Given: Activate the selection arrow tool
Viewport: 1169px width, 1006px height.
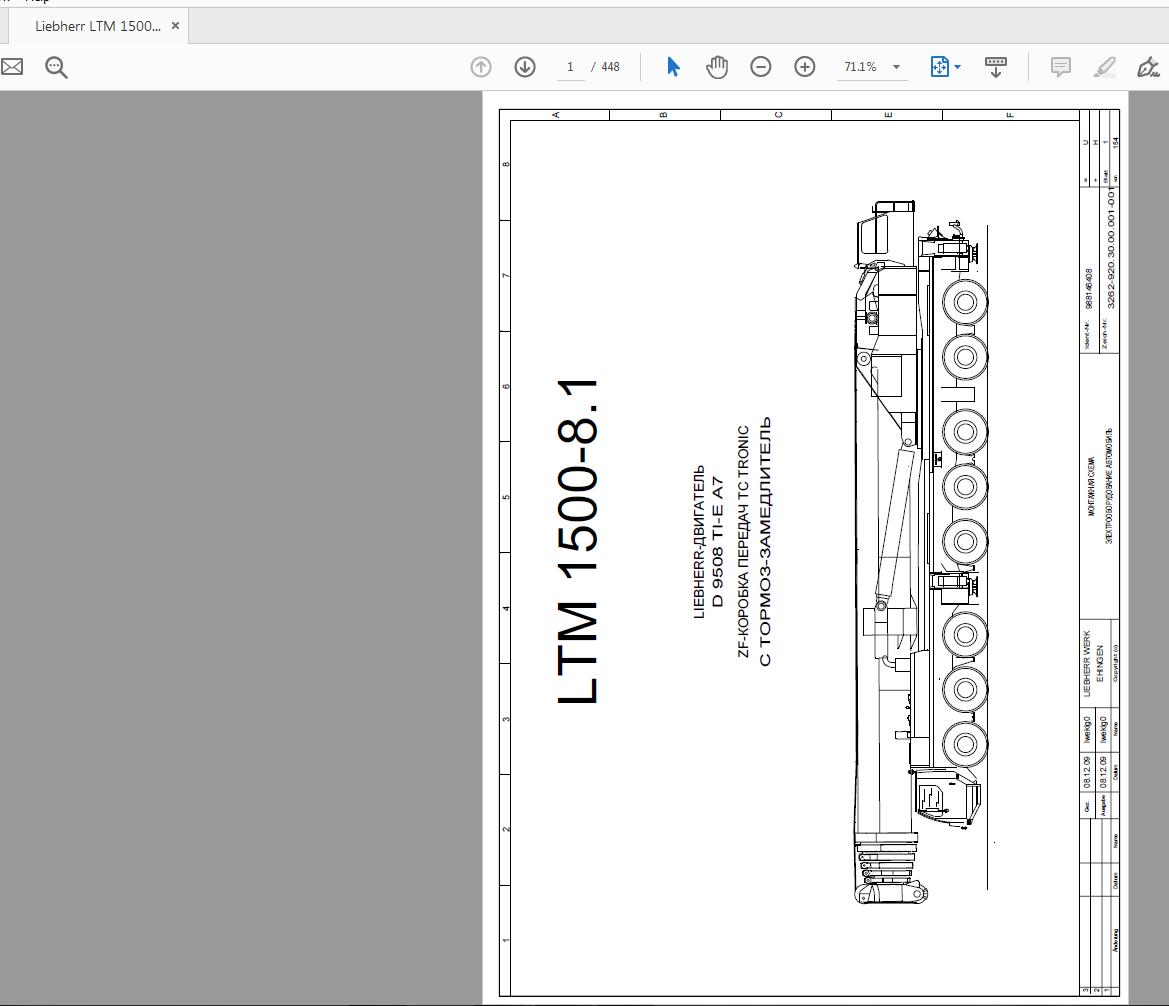Looking at the screenshot, I should pos(673,67).
